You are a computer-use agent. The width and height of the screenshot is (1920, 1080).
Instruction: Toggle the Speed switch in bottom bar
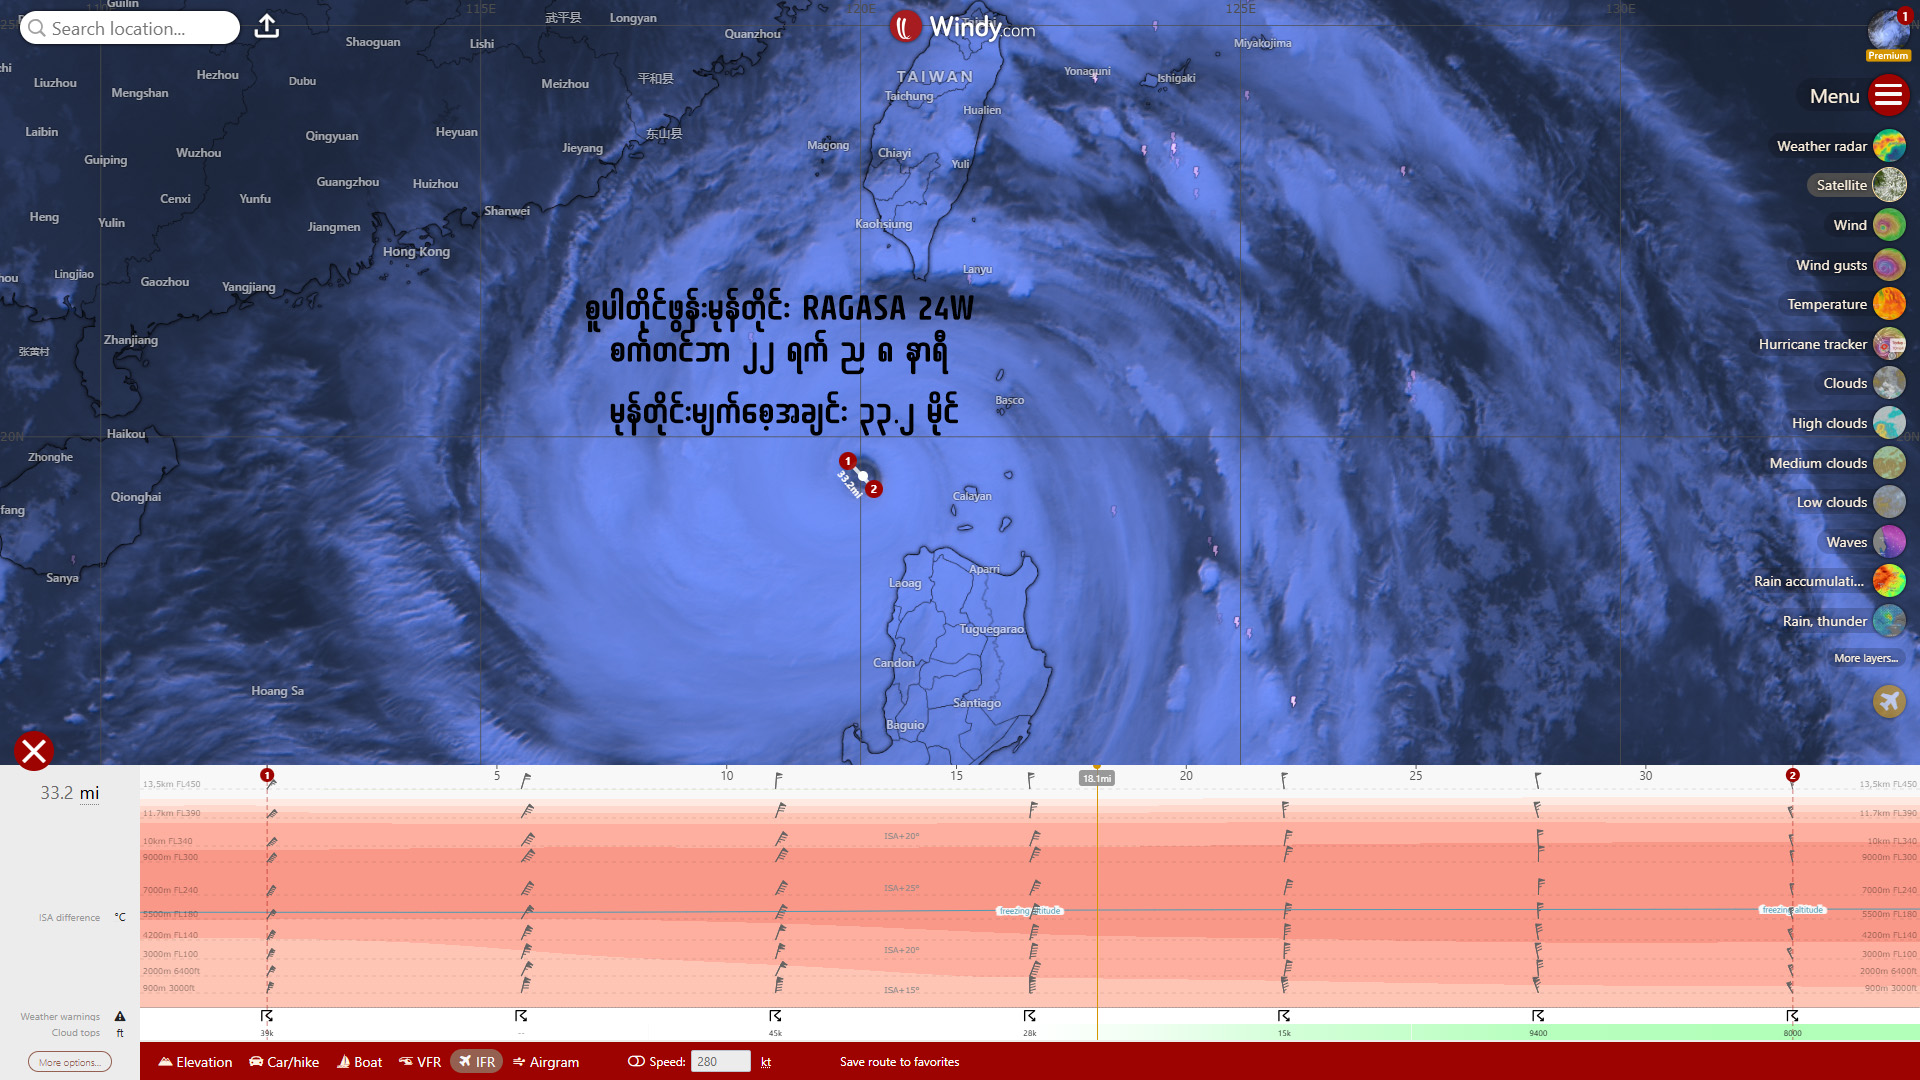tap(636, 1062)
